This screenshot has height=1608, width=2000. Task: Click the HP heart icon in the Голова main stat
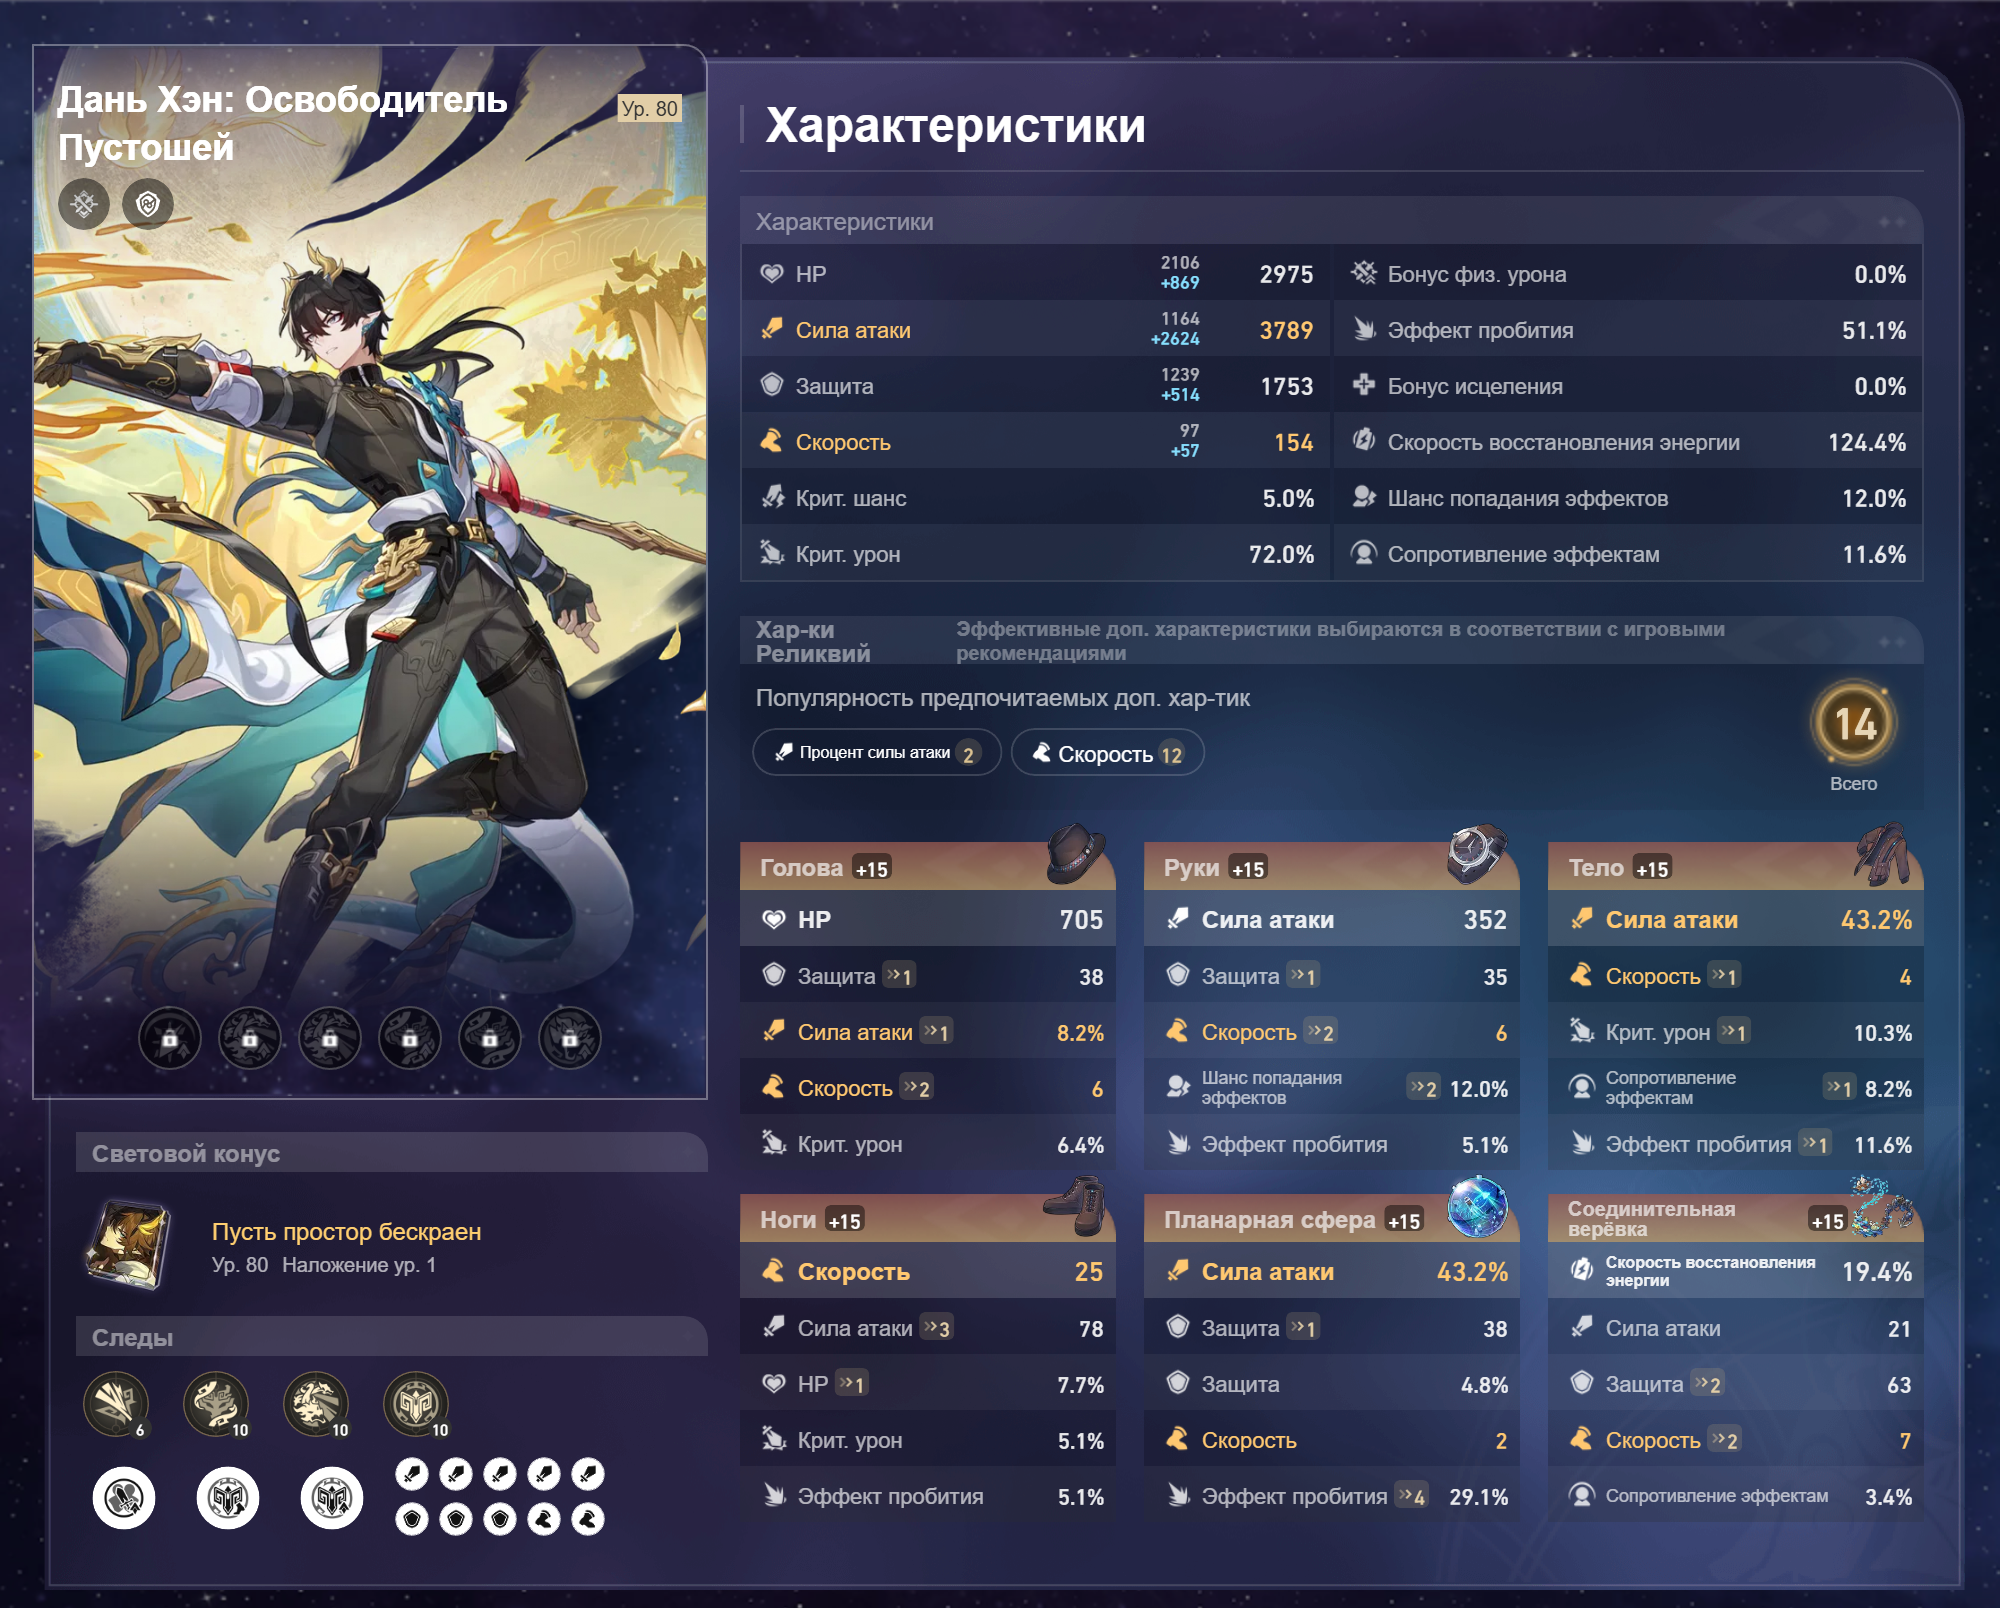pyautogui.click(x=774, y=920)
